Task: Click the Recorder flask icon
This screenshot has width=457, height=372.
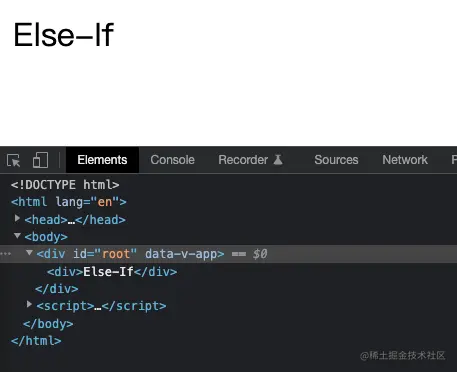Action: coord(278,160)
